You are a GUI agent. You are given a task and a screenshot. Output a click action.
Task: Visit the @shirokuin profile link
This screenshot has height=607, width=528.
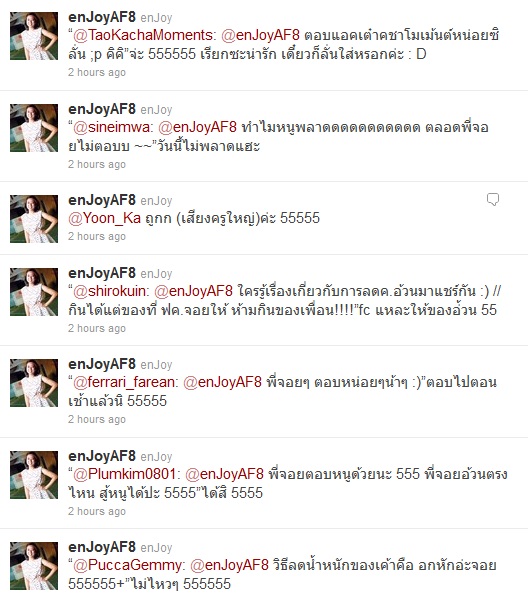click(110, 291)
